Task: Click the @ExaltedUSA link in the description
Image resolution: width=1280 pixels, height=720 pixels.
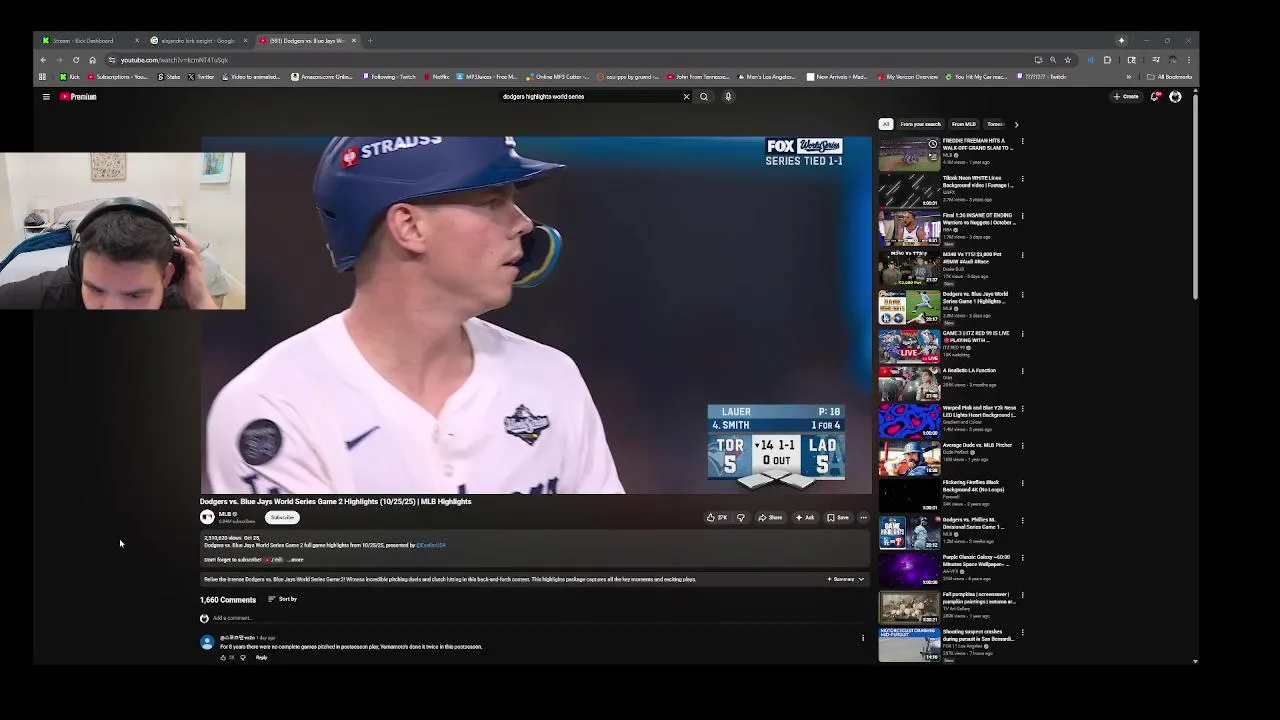Action: coord(431,545)
